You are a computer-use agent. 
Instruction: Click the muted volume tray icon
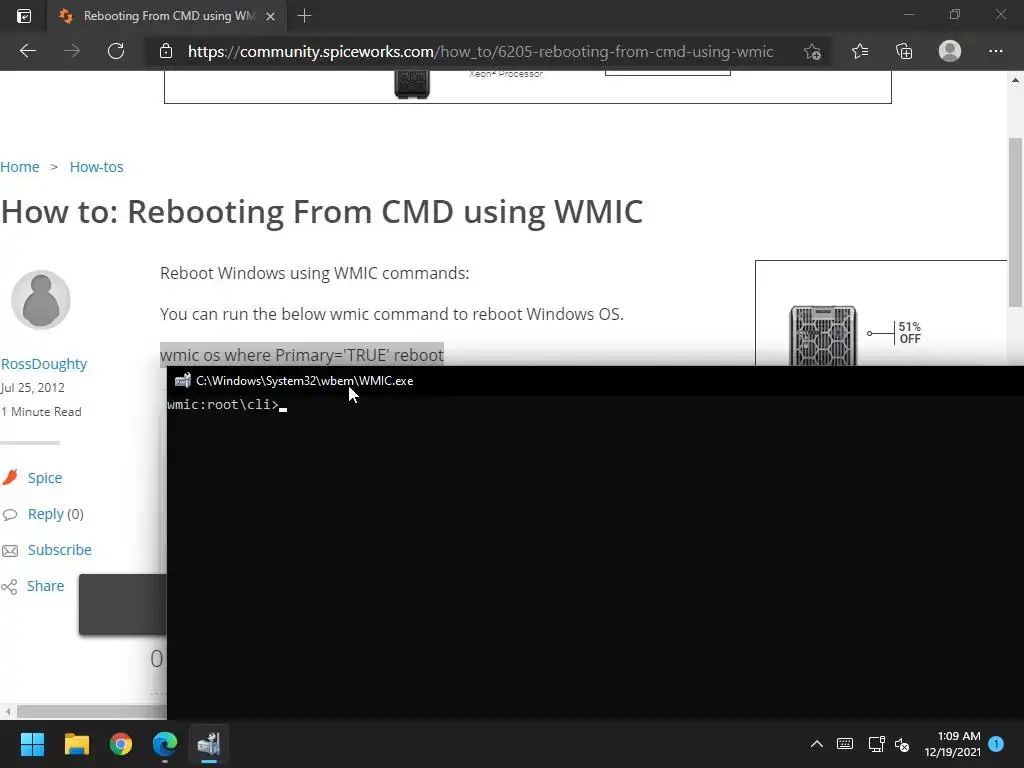[x=903, y=744]
